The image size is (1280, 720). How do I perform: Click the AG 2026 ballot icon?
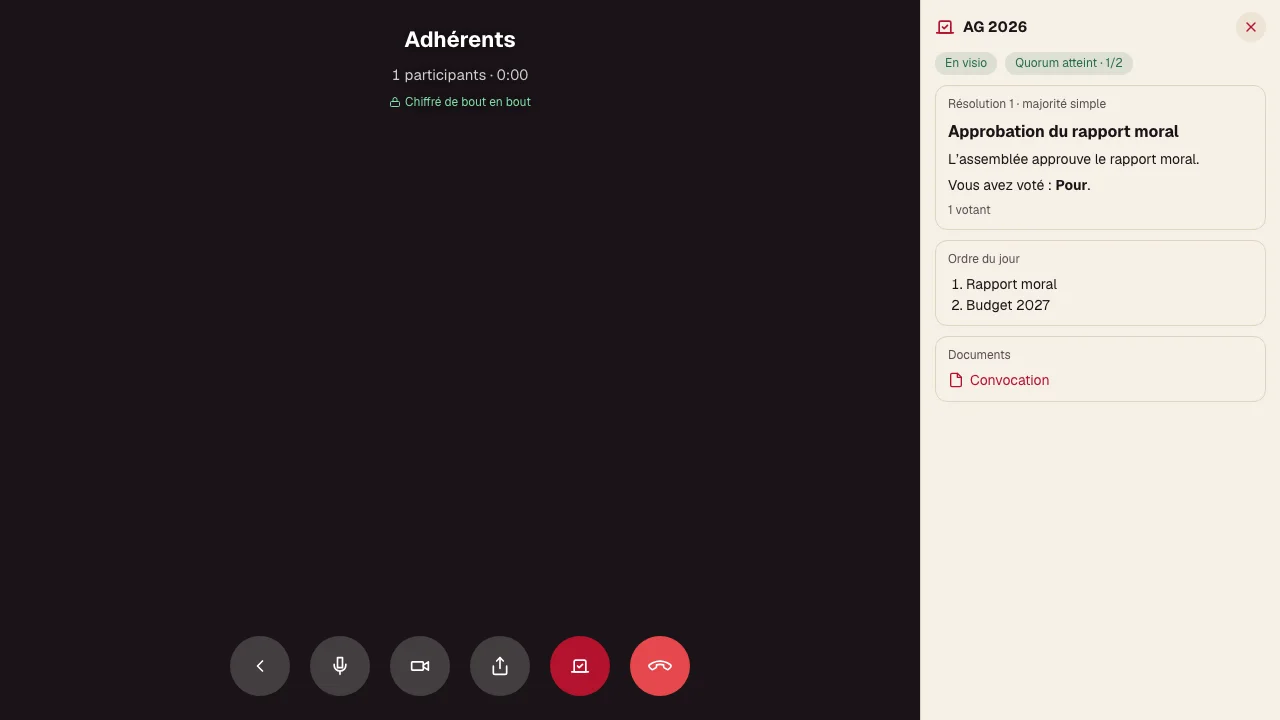pos(945,27)
